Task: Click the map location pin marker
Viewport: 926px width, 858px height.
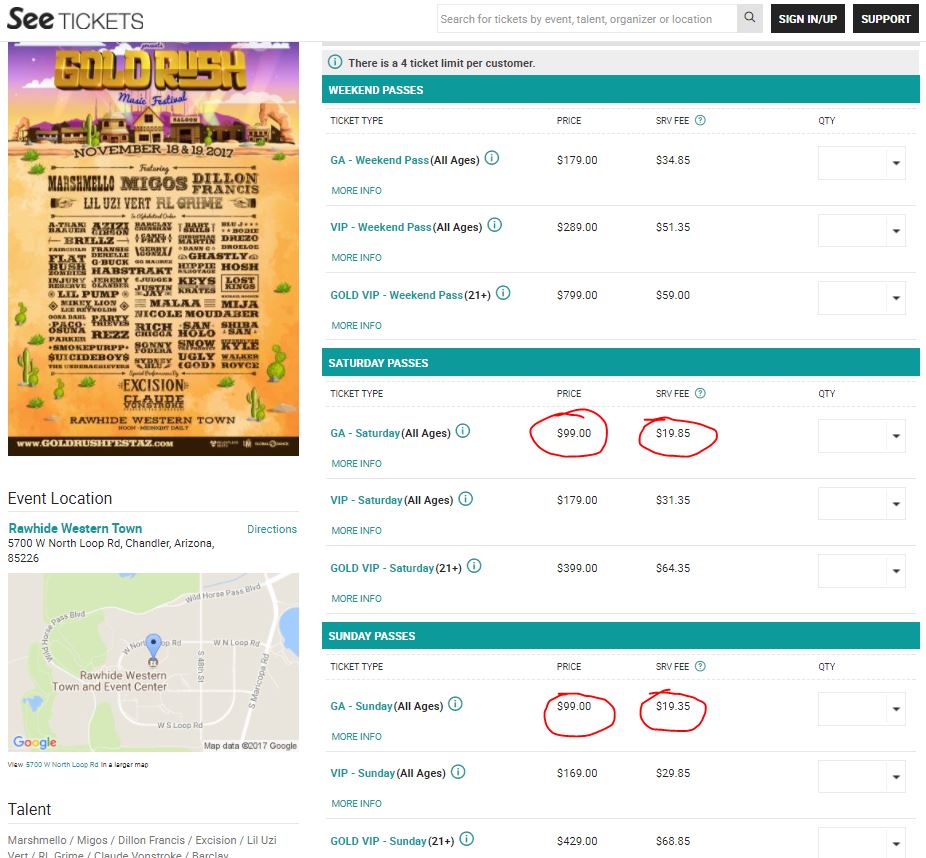Action: (x=153, y=647)
